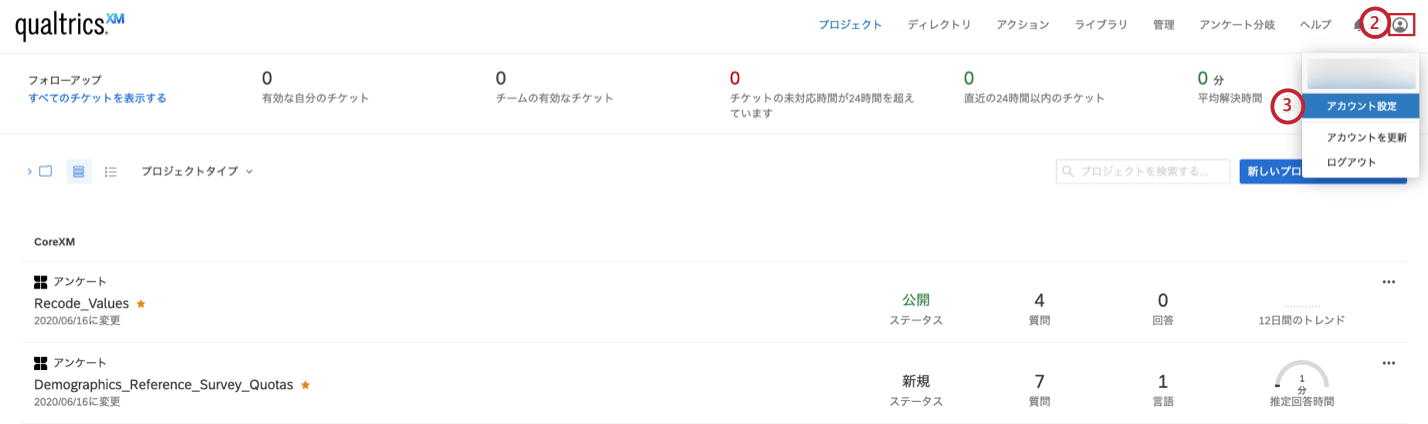Go to the ディレクトリ tab

939,25
